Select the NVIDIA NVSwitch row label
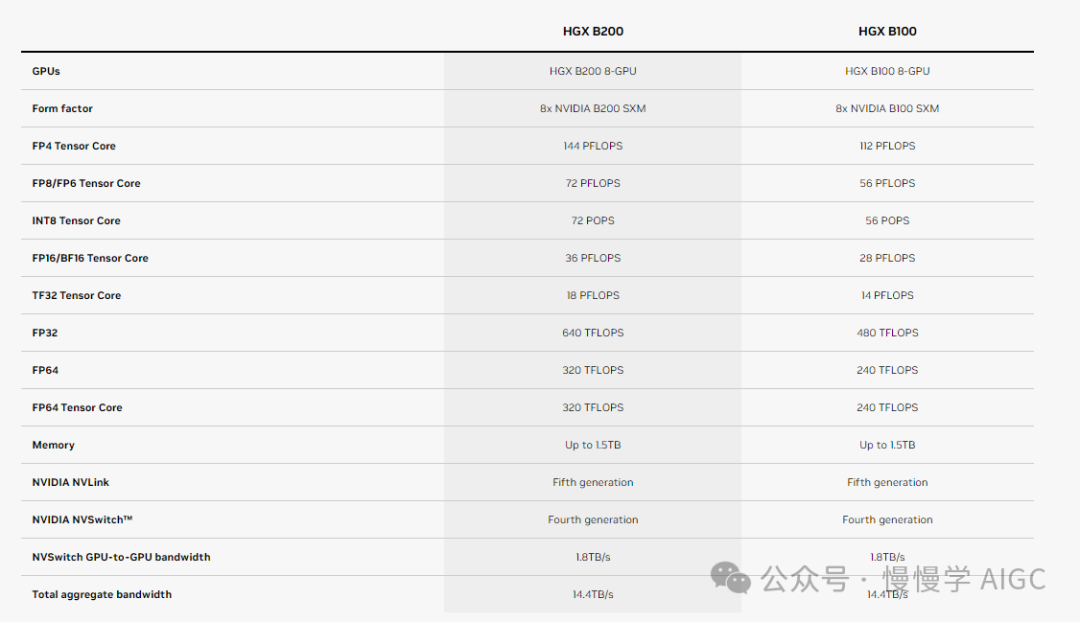1080x622 pixels. [83, 520]
